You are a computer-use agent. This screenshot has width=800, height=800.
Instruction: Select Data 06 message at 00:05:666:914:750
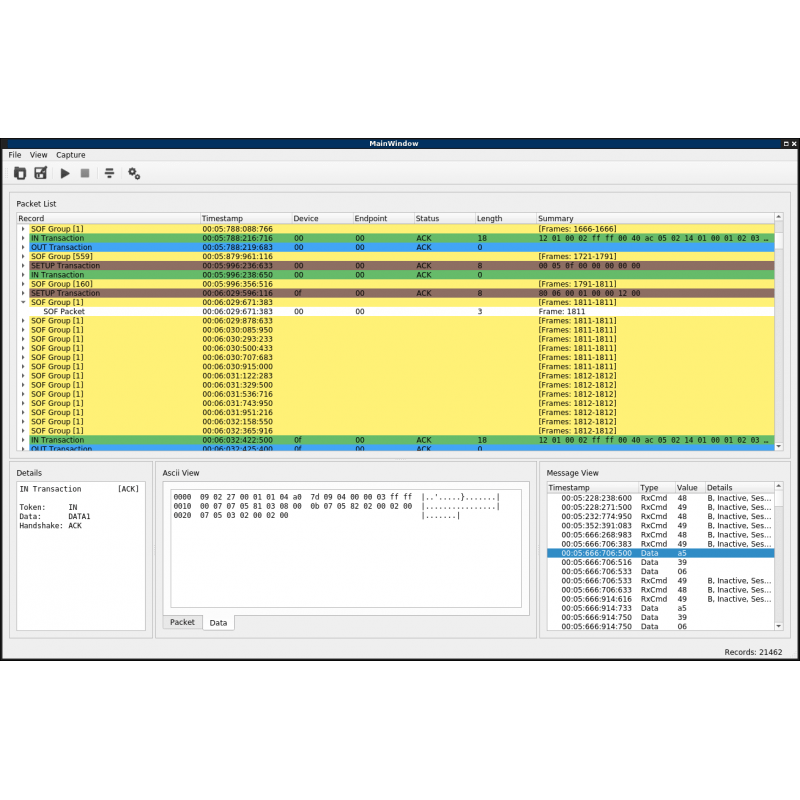pyautogui.click(x=661, y=627)
